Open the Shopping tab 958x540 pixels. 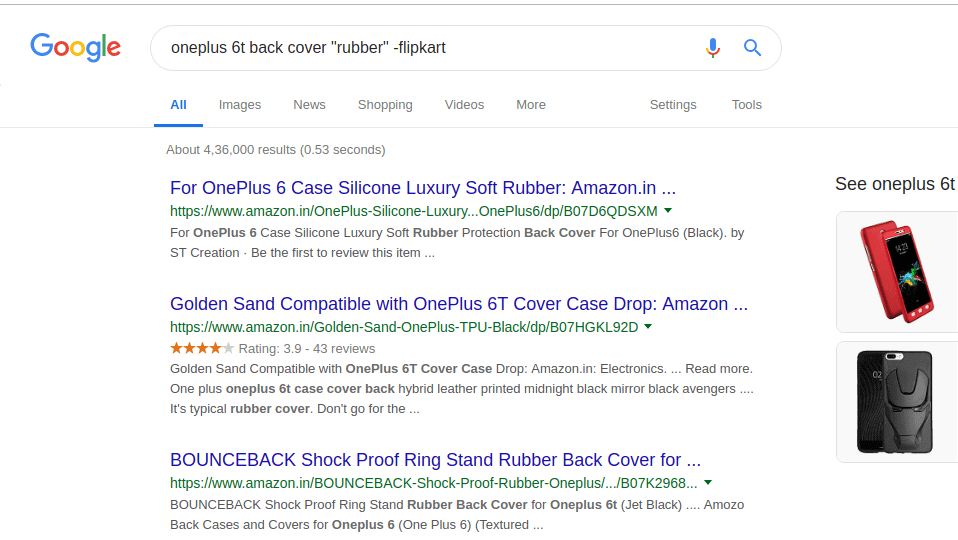pos(385,105)
